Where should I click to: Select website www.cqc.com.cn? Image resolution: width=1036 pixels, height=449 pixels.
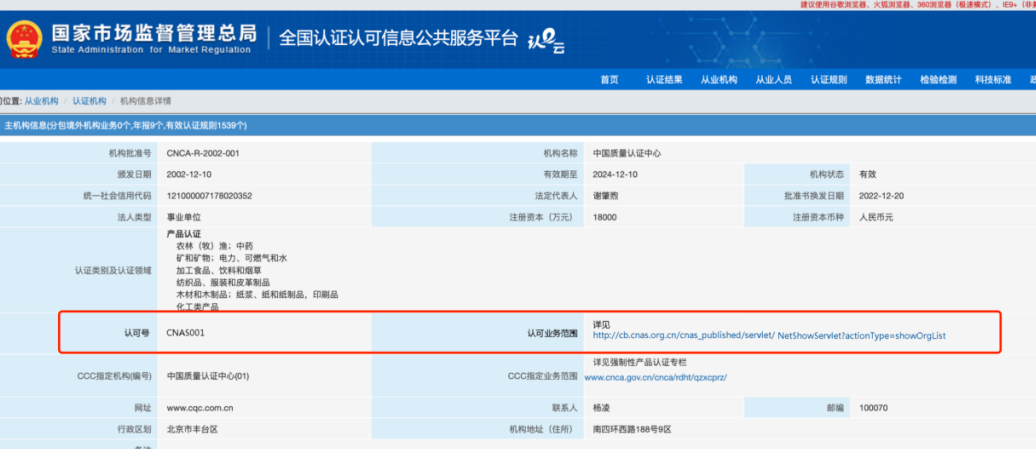click(200, 408)
